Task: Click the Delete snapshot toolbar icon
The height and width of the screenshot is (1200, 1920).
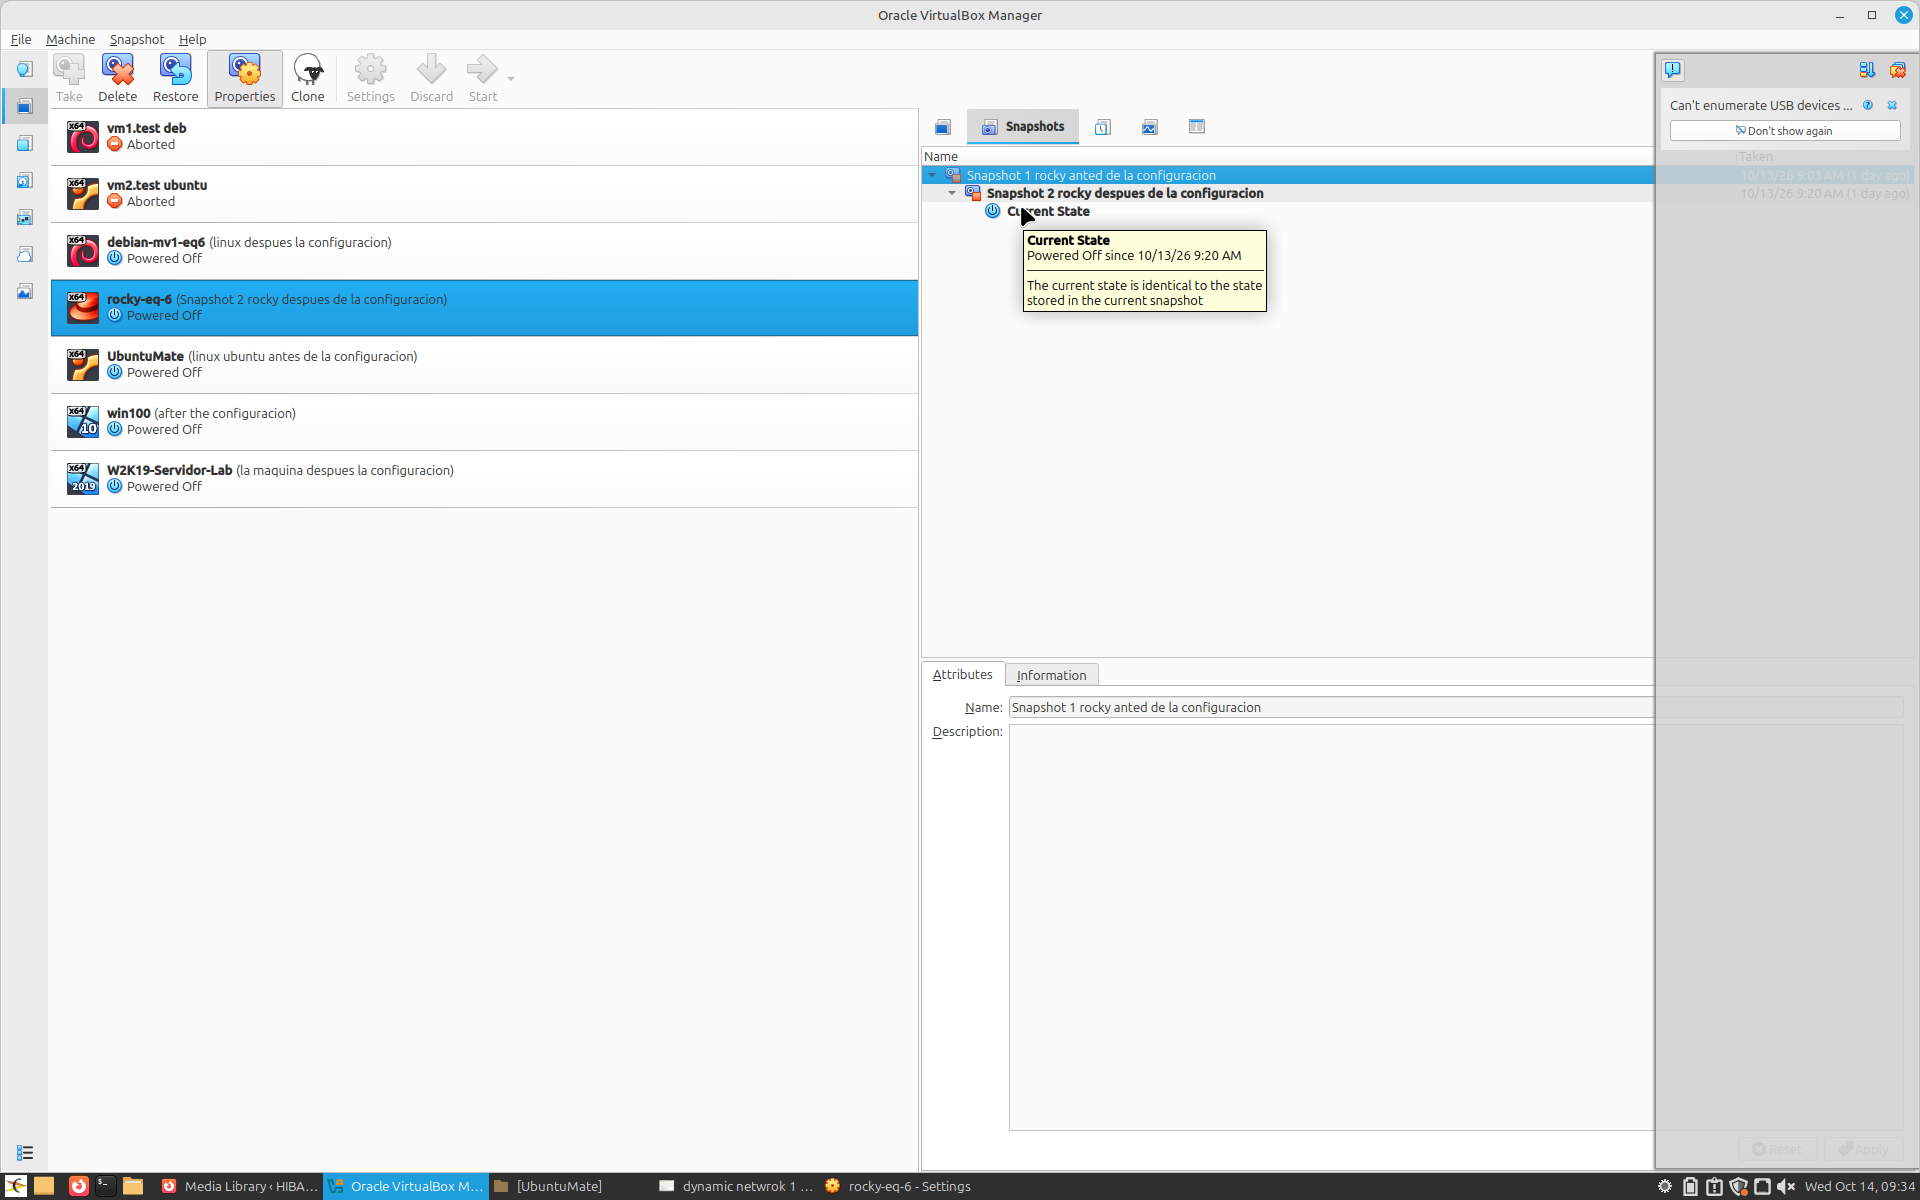Action: tap(117, 70)
